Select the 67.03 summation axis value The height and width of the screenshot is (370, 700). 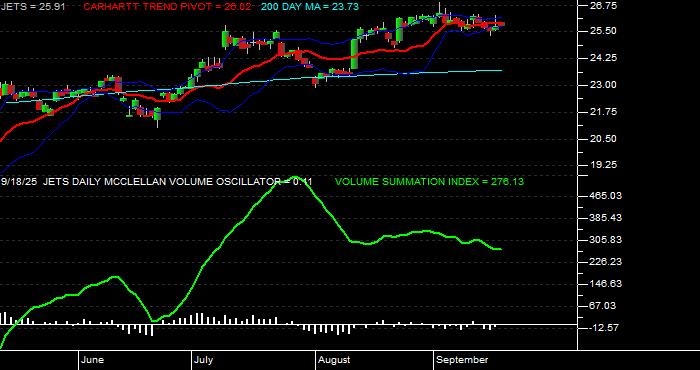click(x=603, y=306)
